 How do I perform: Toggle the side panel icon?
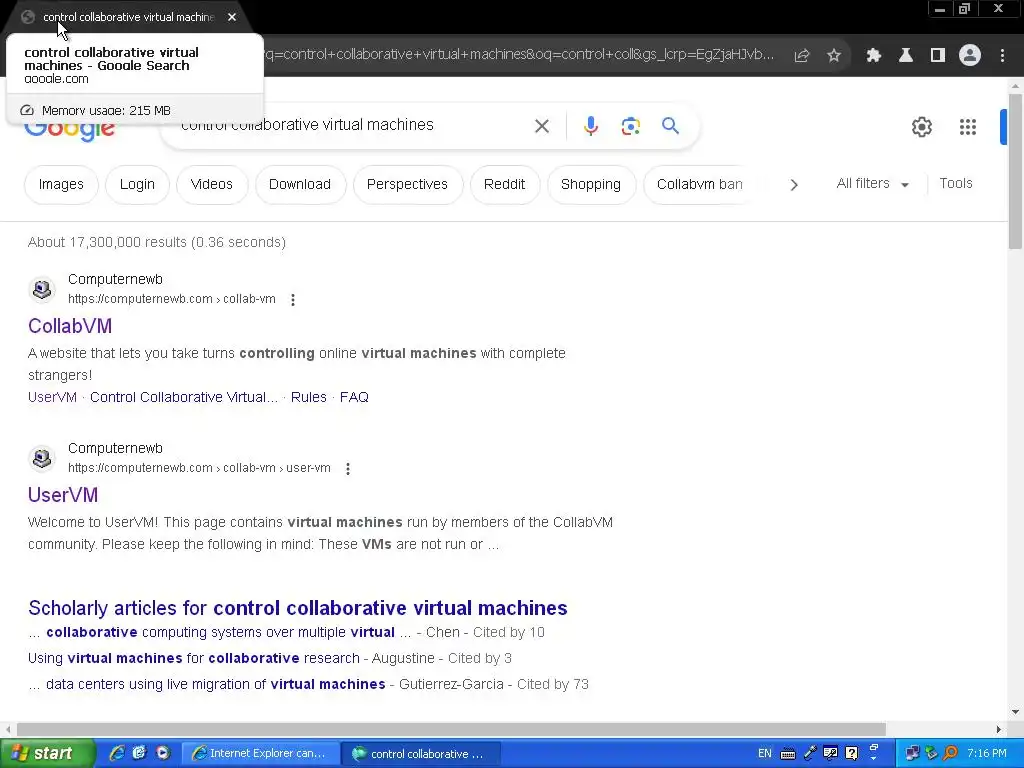click(x=938, y=56)
